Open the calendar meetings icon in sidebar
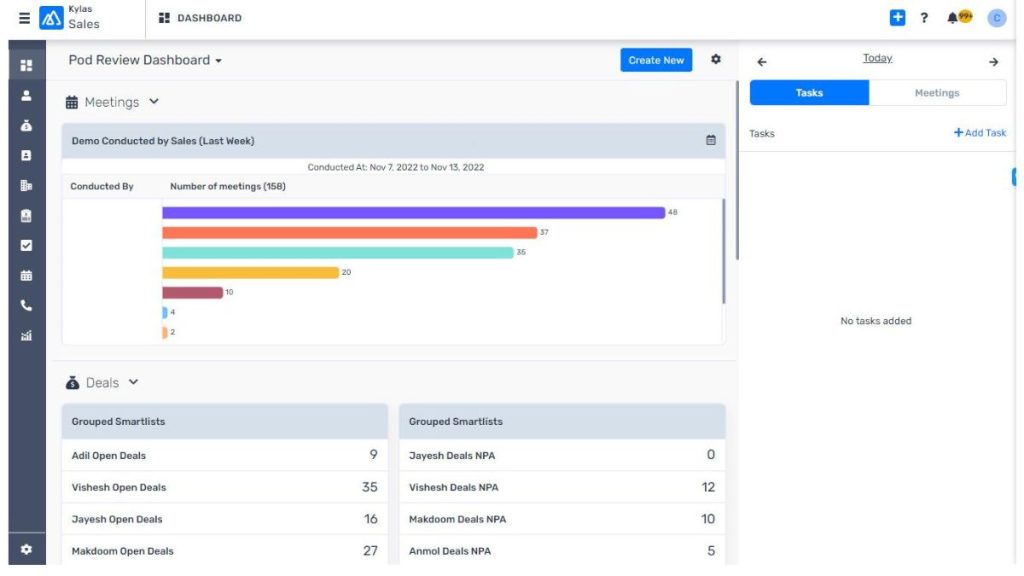This screenshot has height=576, width=1024. click(x=26, y=275)
